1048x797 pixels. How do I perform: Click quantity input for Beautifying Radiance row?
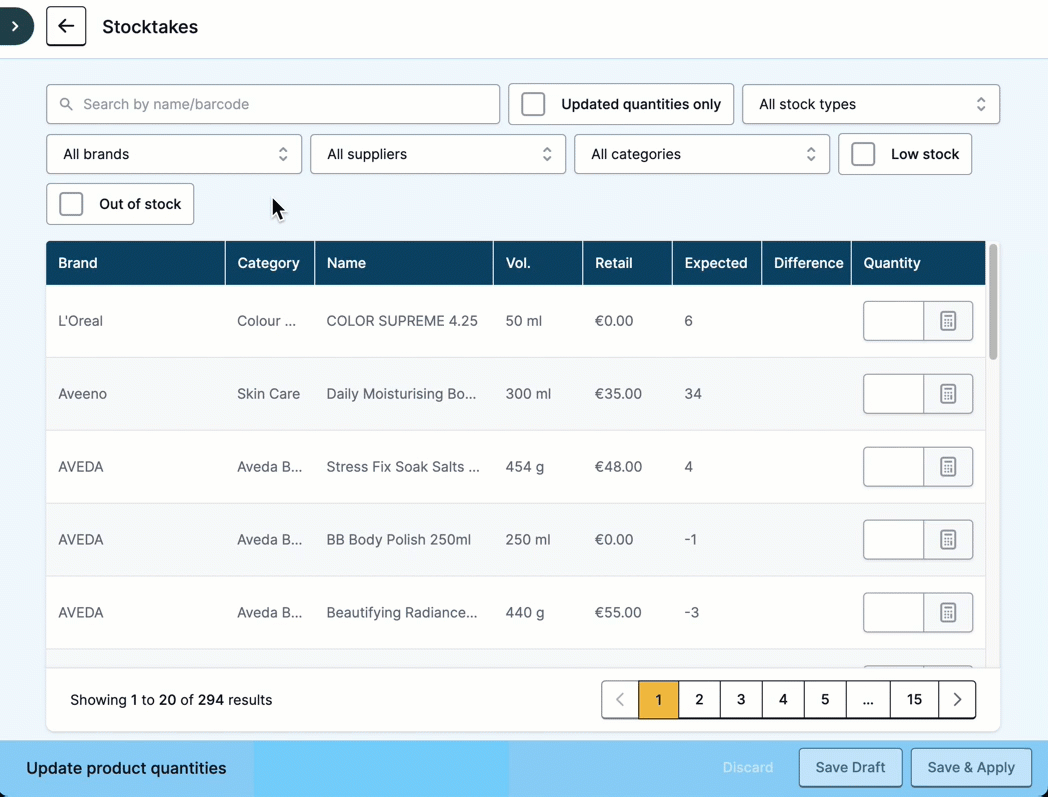pos(893,612)
